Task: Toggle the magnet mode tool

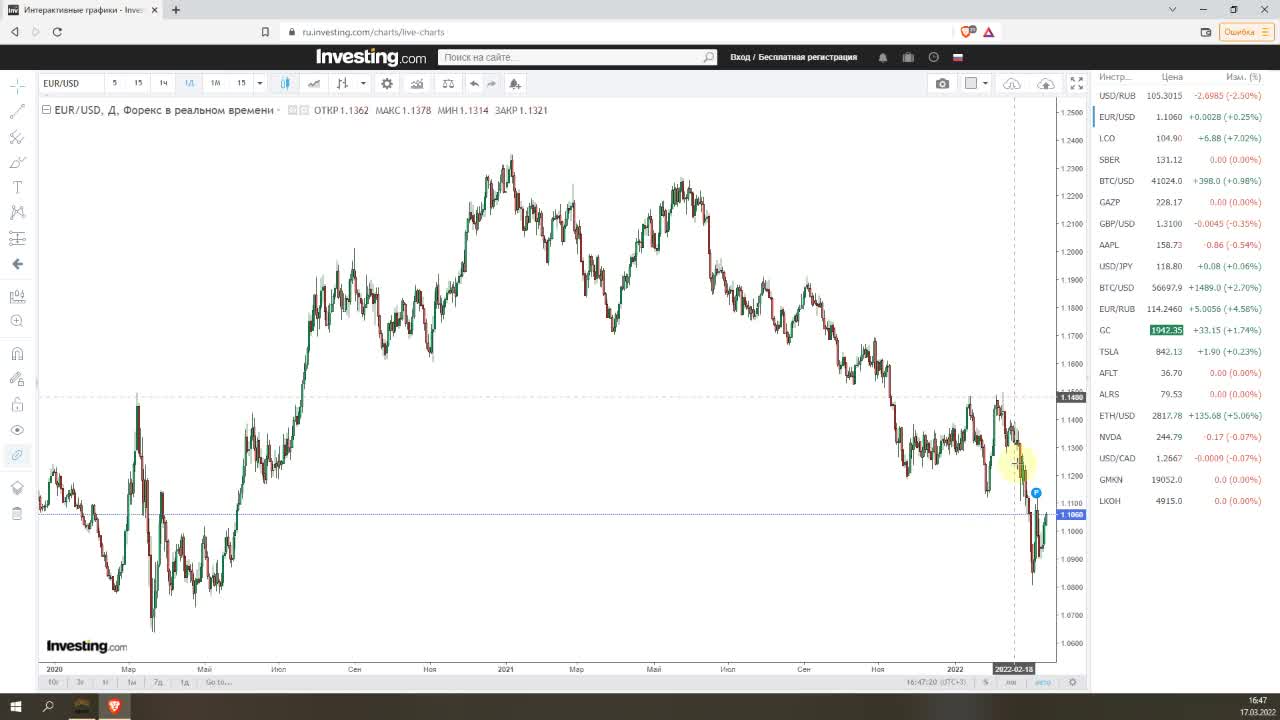Action: pyautogui.click(x=17, y=354)
